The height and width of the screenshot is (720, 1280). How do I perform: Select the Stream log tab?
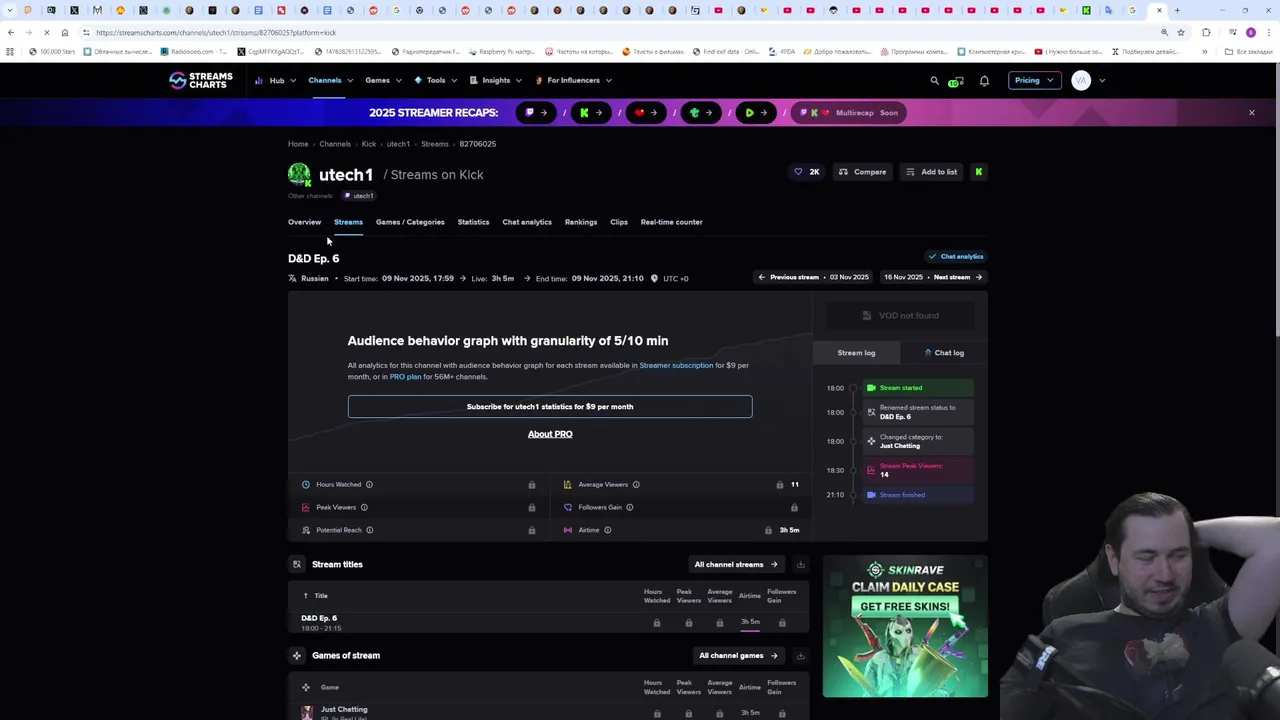[x=856, y=352]
